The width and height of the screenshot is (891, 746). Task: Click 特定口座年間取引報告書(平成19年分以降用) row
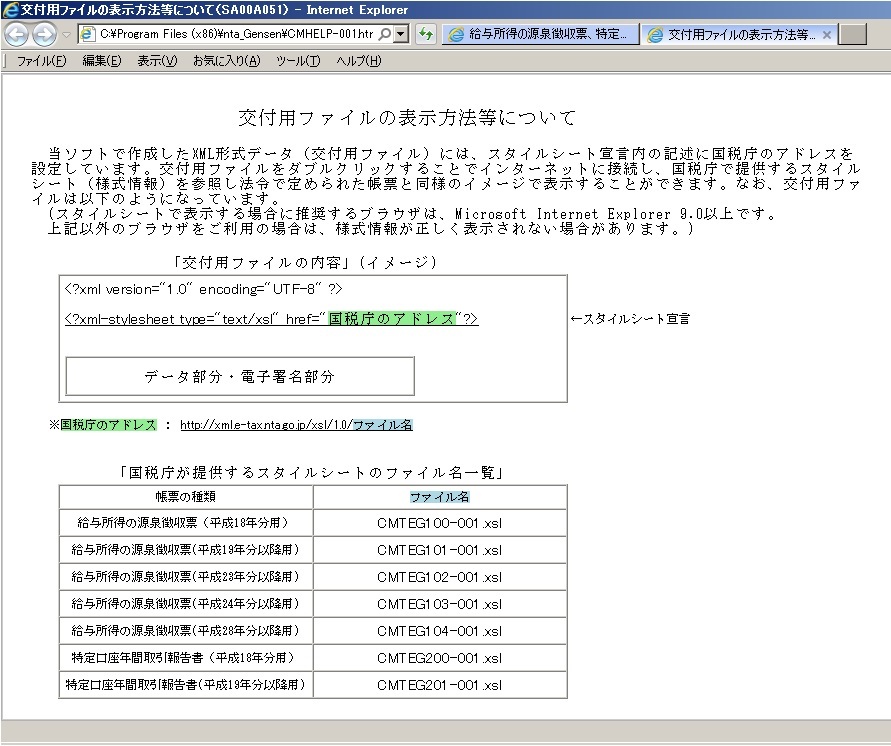[186, 685]
